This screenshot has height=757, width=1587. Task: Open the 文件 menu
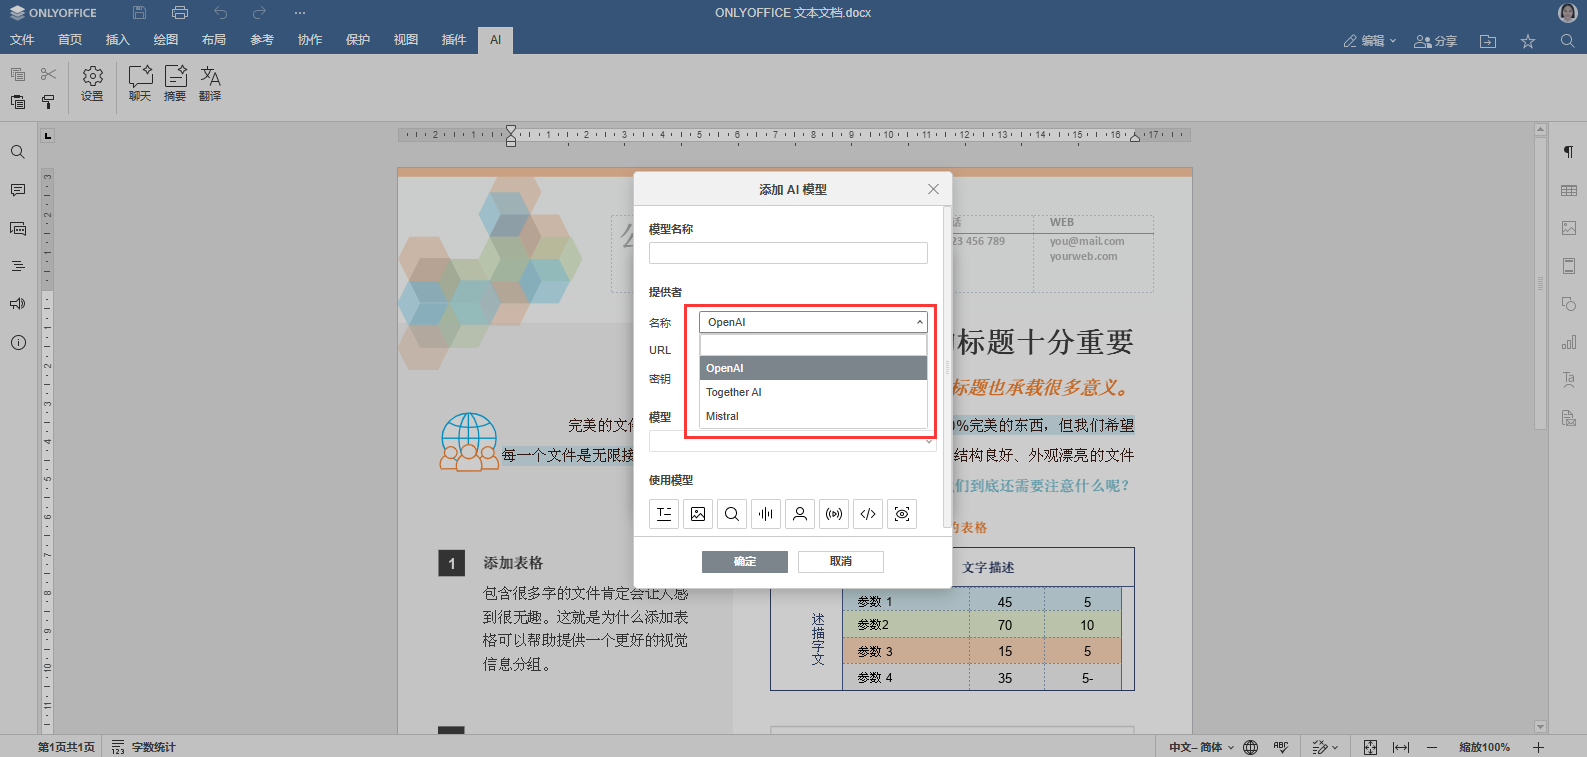[22, 40]
